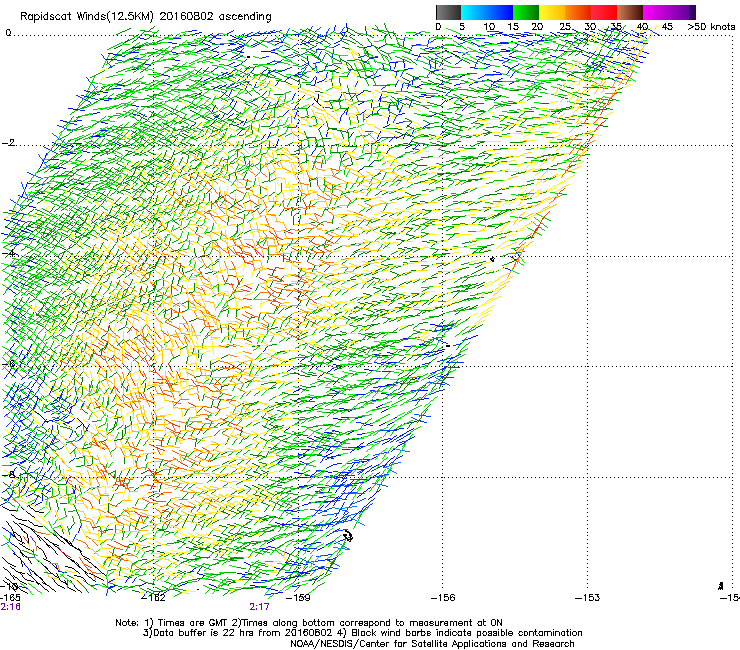Image resolution: width=740 pixels, height=650 pixels.
Task: Click the "-156" longitude axis label
Action: (x=443, y=598)
